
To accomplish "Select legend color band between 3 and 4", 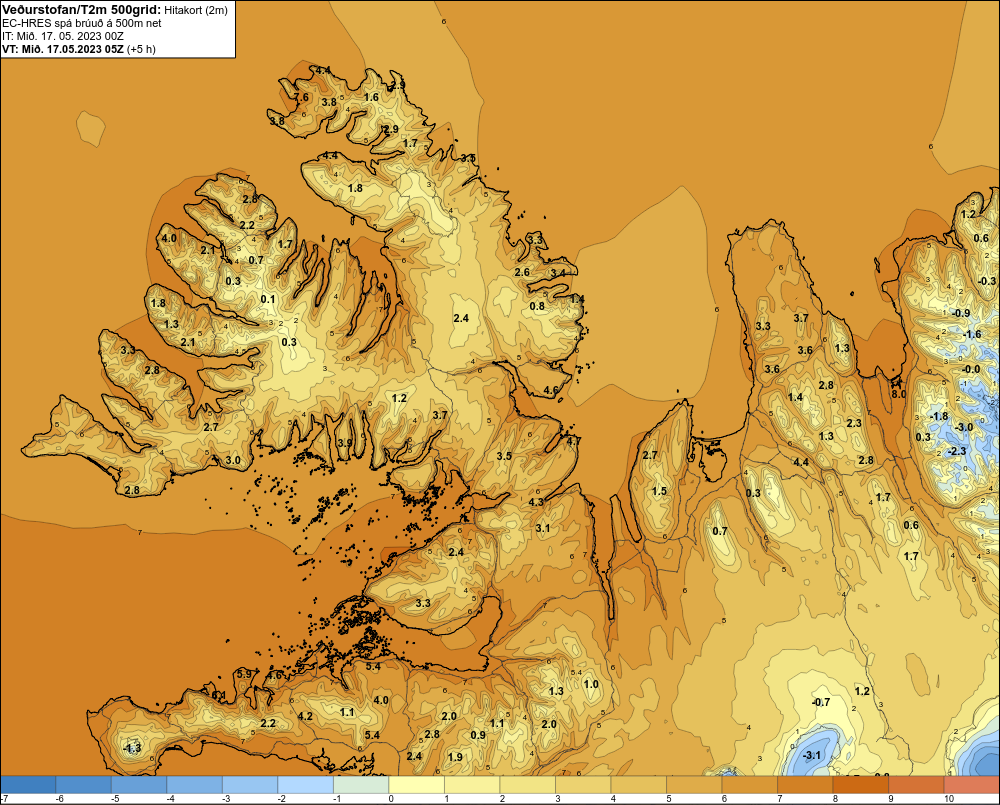I will pyautogui.click(x=583, y=785).
